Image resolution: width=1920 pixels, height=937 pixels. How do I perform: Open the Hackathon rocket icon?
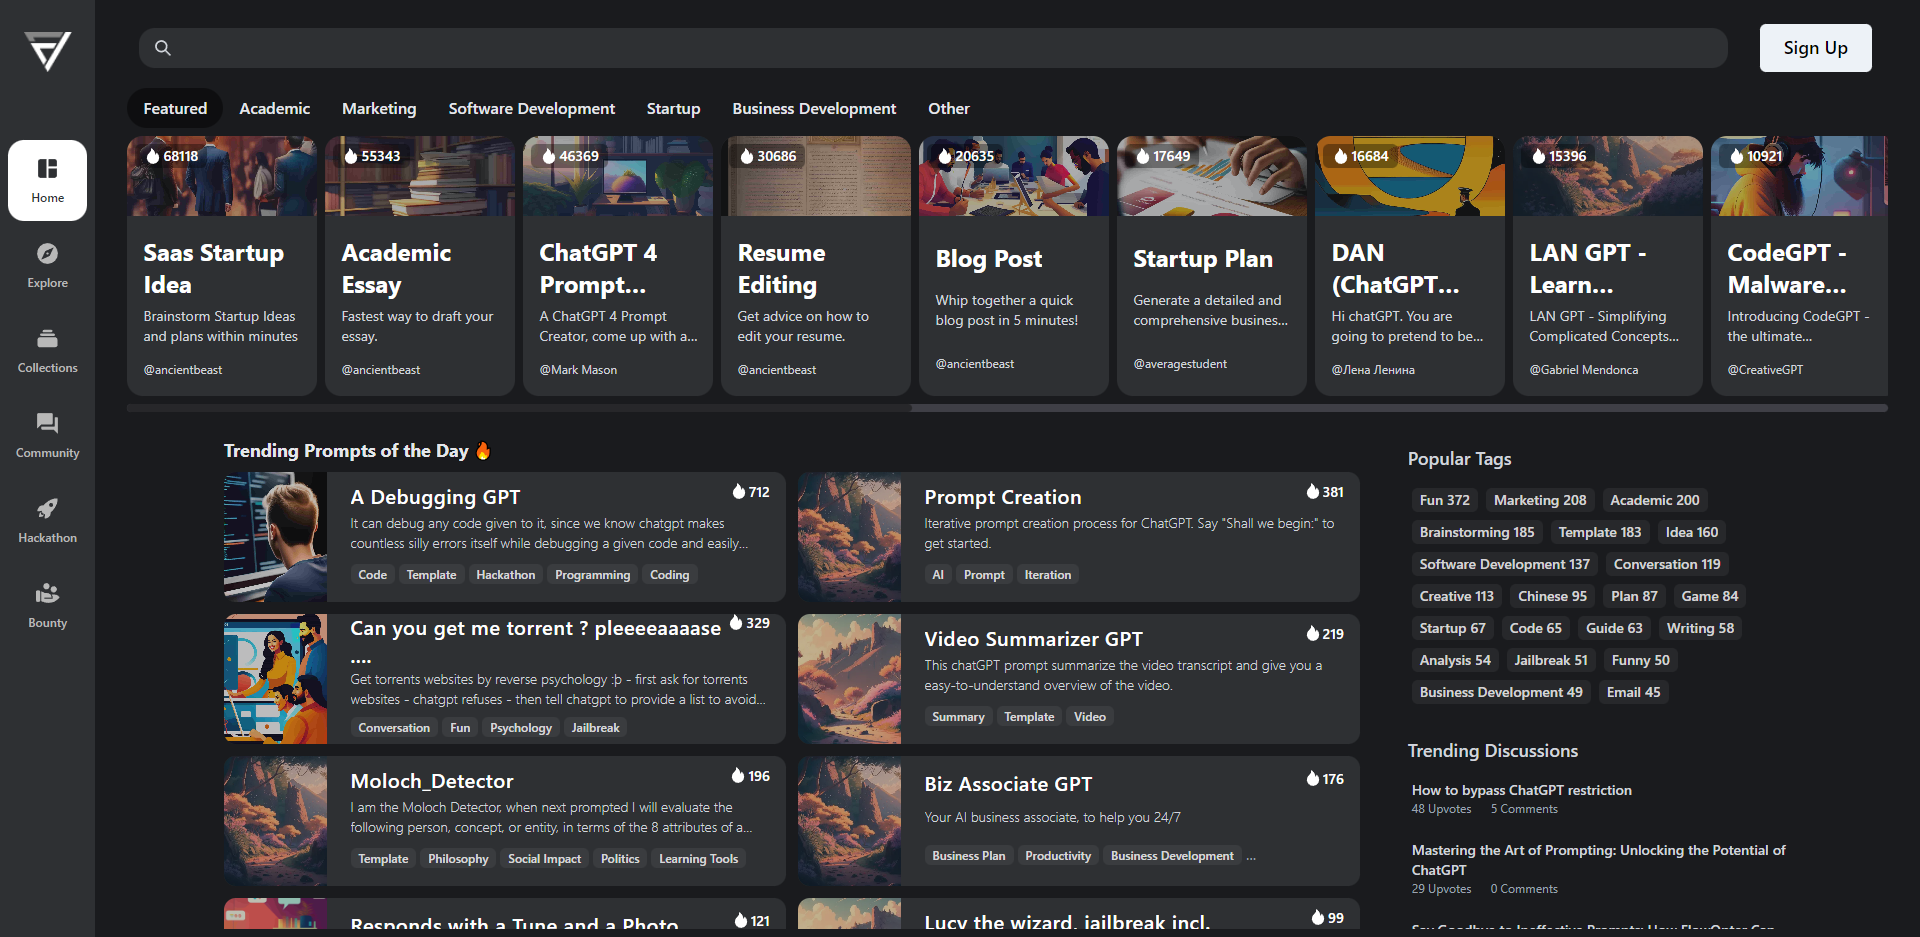tap(47, 509)
